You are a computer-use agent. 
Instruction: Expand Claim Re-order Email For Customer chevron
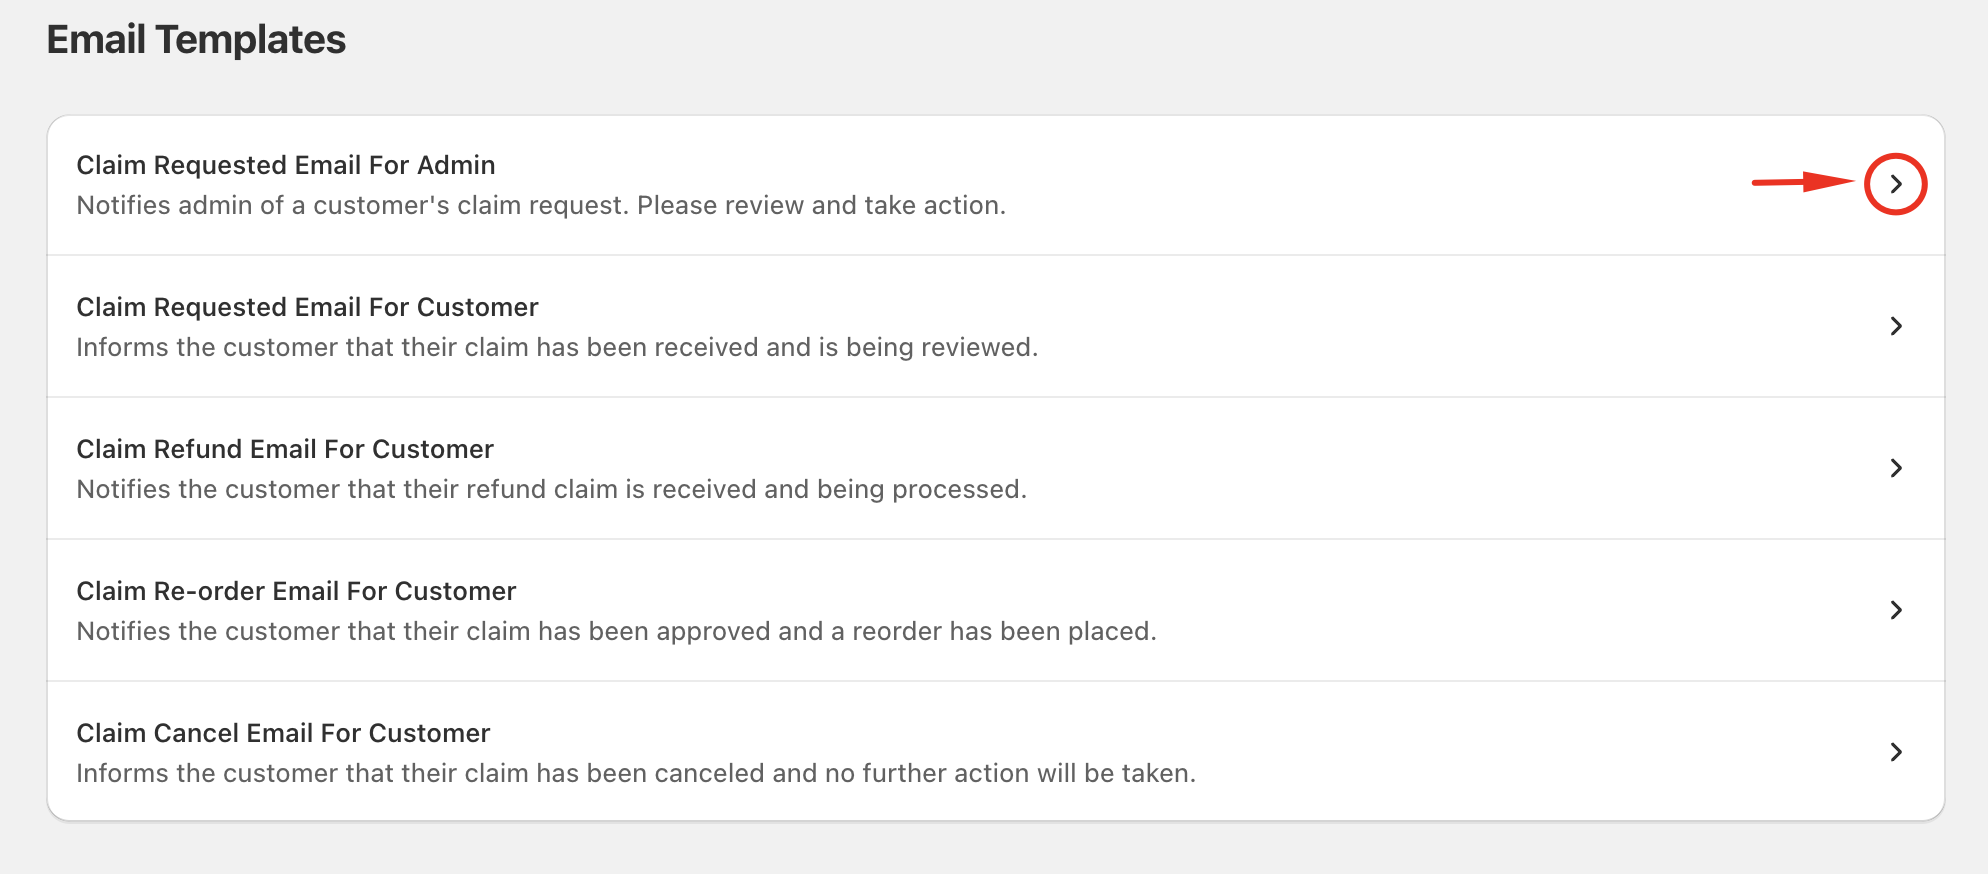(x=1895, y=610)
